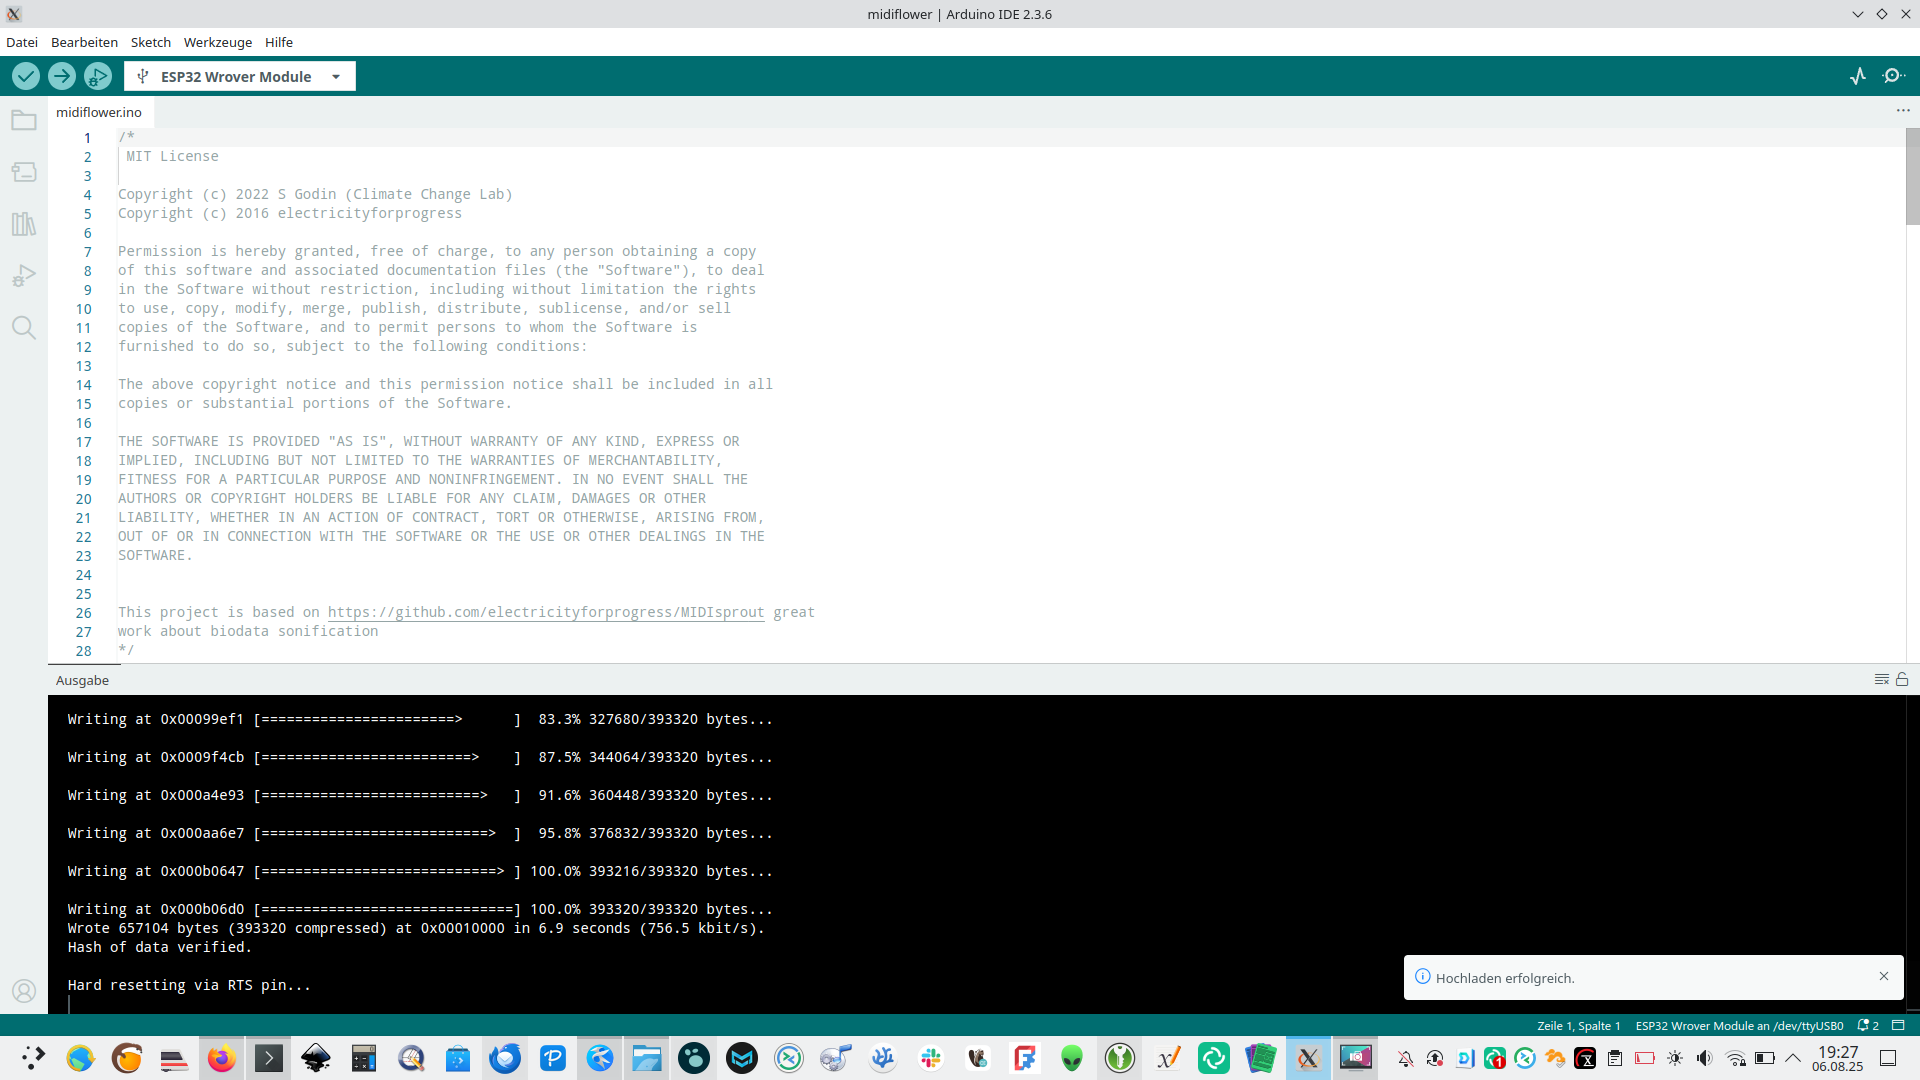The height and width of the screenshot is (1080, 1920).
Task: Open the application launcher in taskbar
Action: (33, 1058)
